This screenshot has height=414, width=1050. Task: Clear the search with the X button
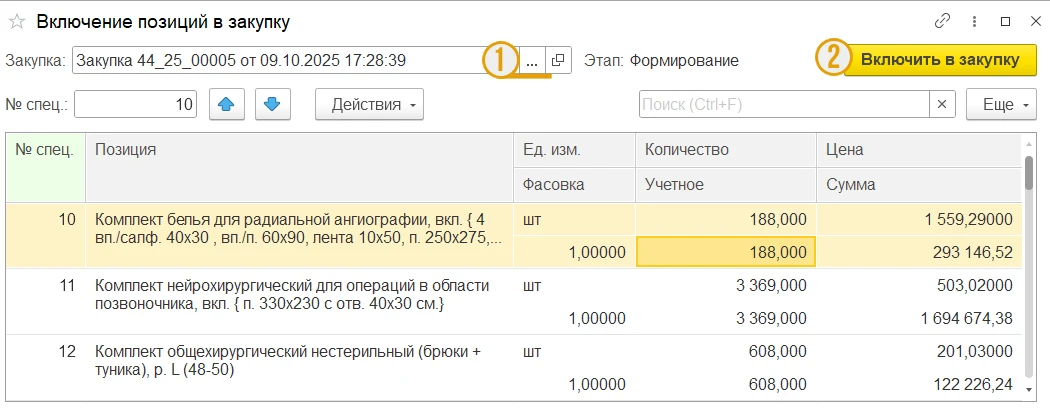(x=942, y=105)
